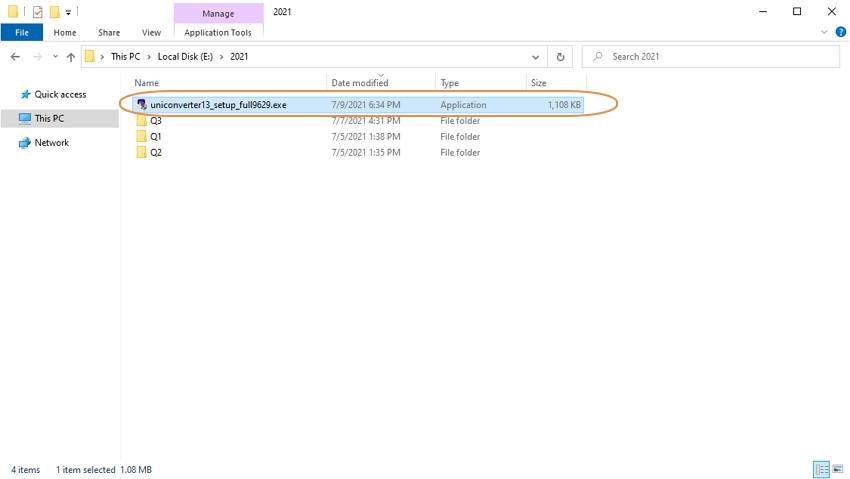Open the Application Tools tab
Viewport: 850px width, 479px height.
218,32
